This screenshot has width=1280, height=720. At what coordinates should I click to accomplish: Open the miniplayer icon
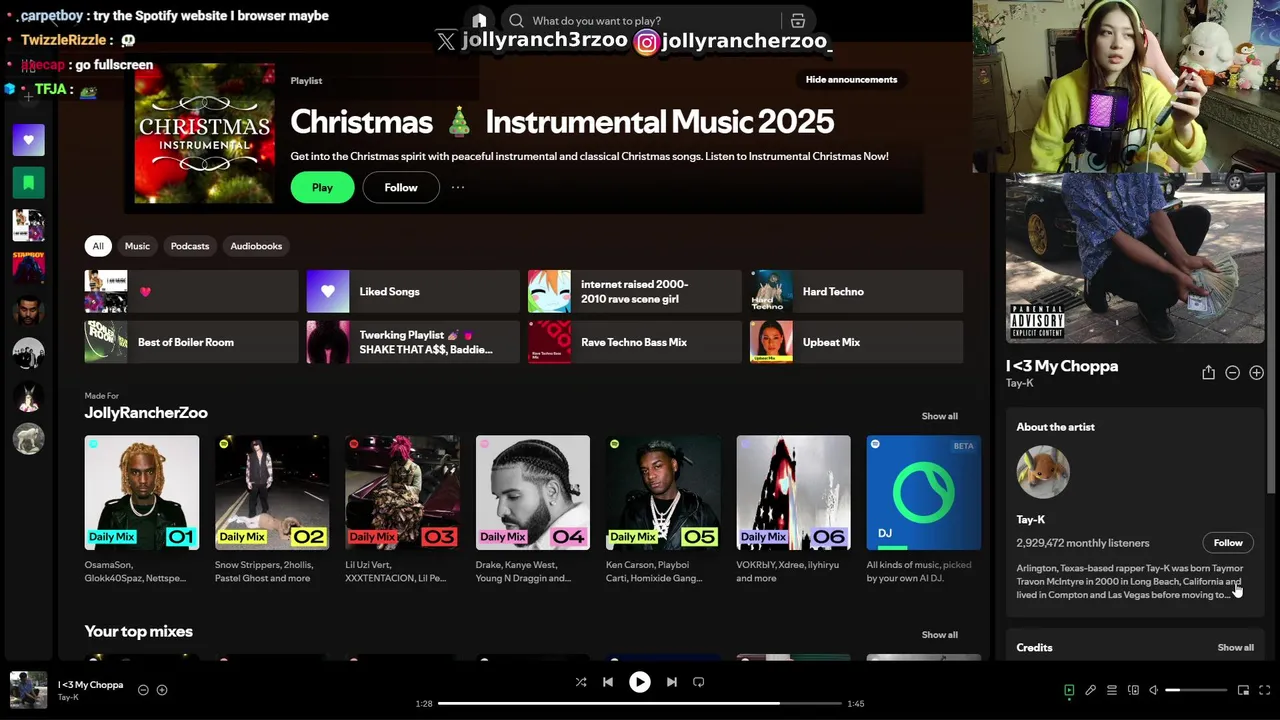click(x=1243, y=690)
